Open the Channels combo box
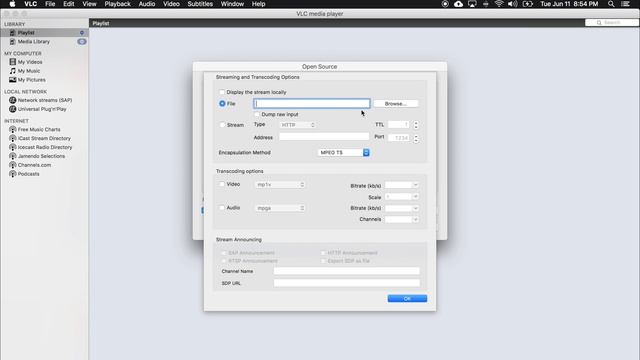The height and width of the screenshot is (360, 640). tap(402, 220)
